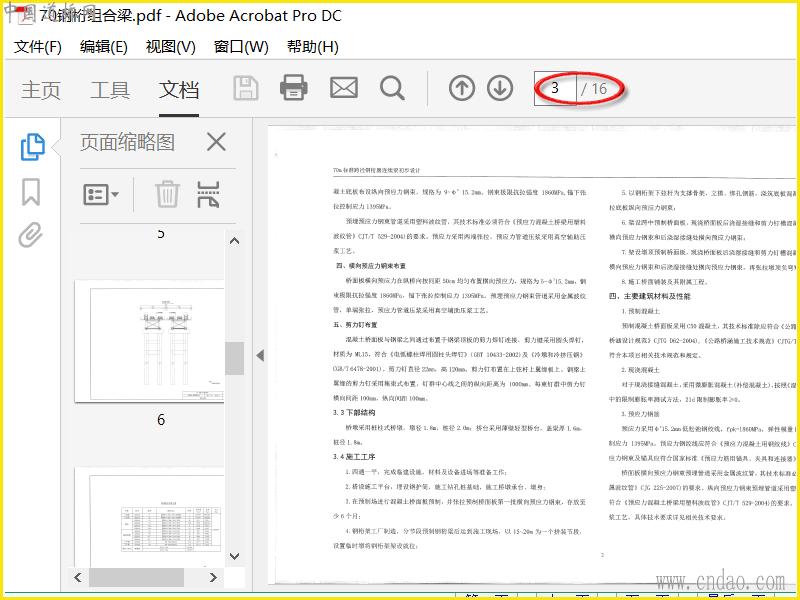Switch to the 主页 tab
Image resolution: width=800 pixels, height=600 pixels.
41,90
